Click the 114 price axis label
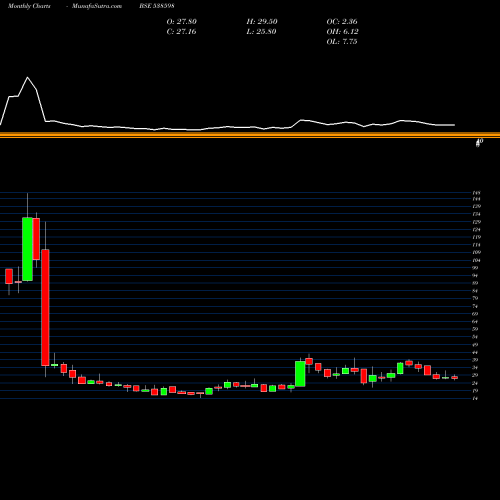Viewport: 500px width, 500px height. click(x=476, y=245)
